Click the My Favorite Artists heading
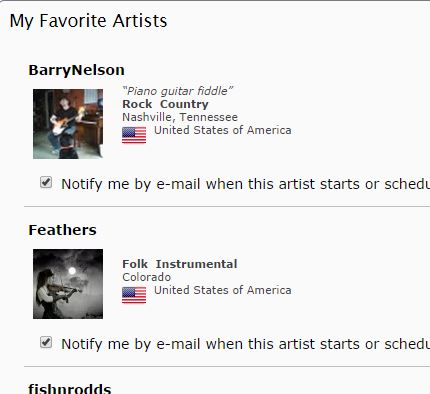This screenshot has width=430, height=394. 88,21
